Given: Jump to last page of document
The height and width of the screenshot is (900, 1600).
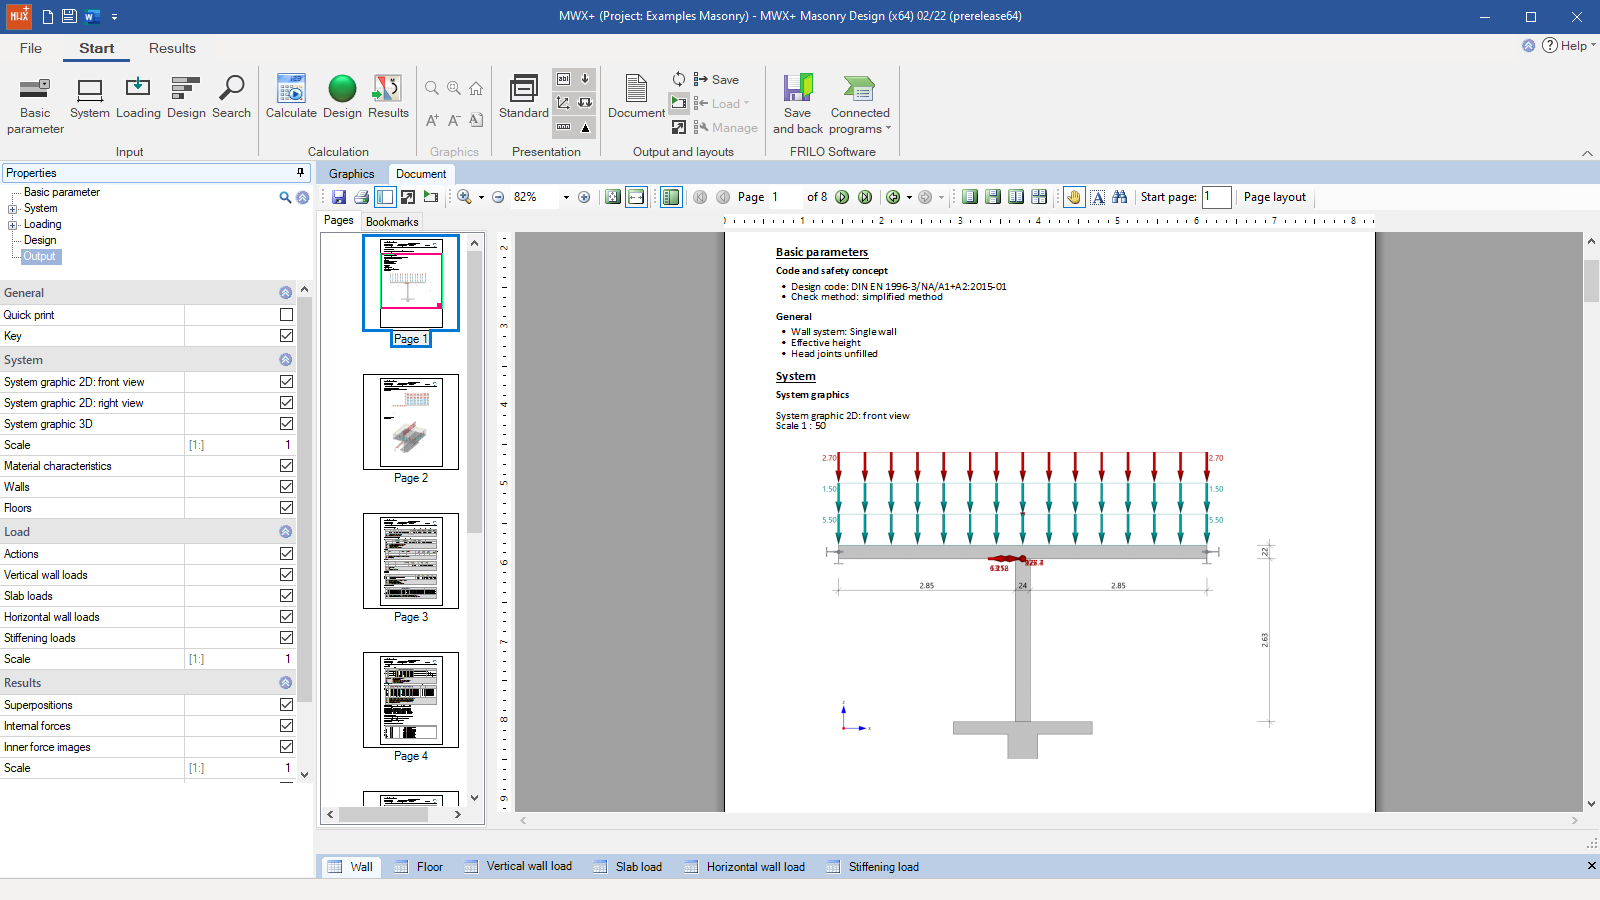Looking at the screenshot, I should tap(865, 197).
